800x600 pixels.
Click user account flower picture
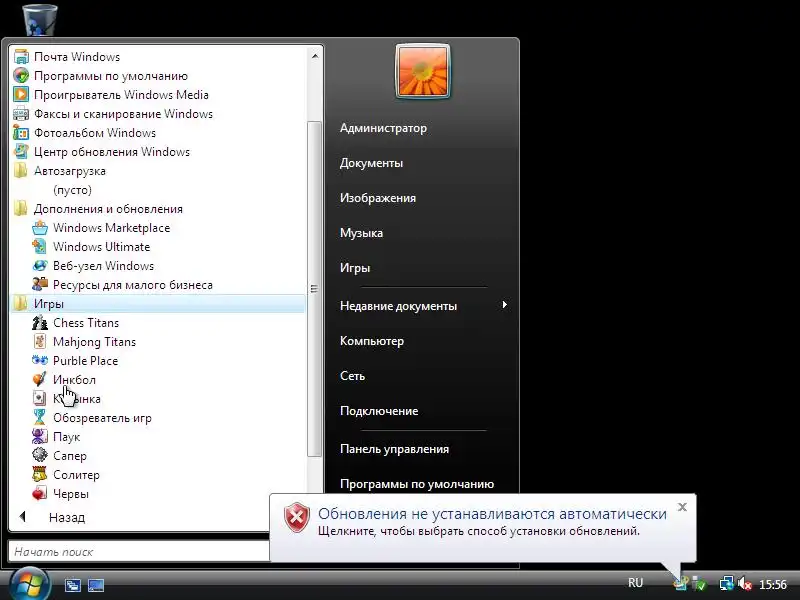423,71
